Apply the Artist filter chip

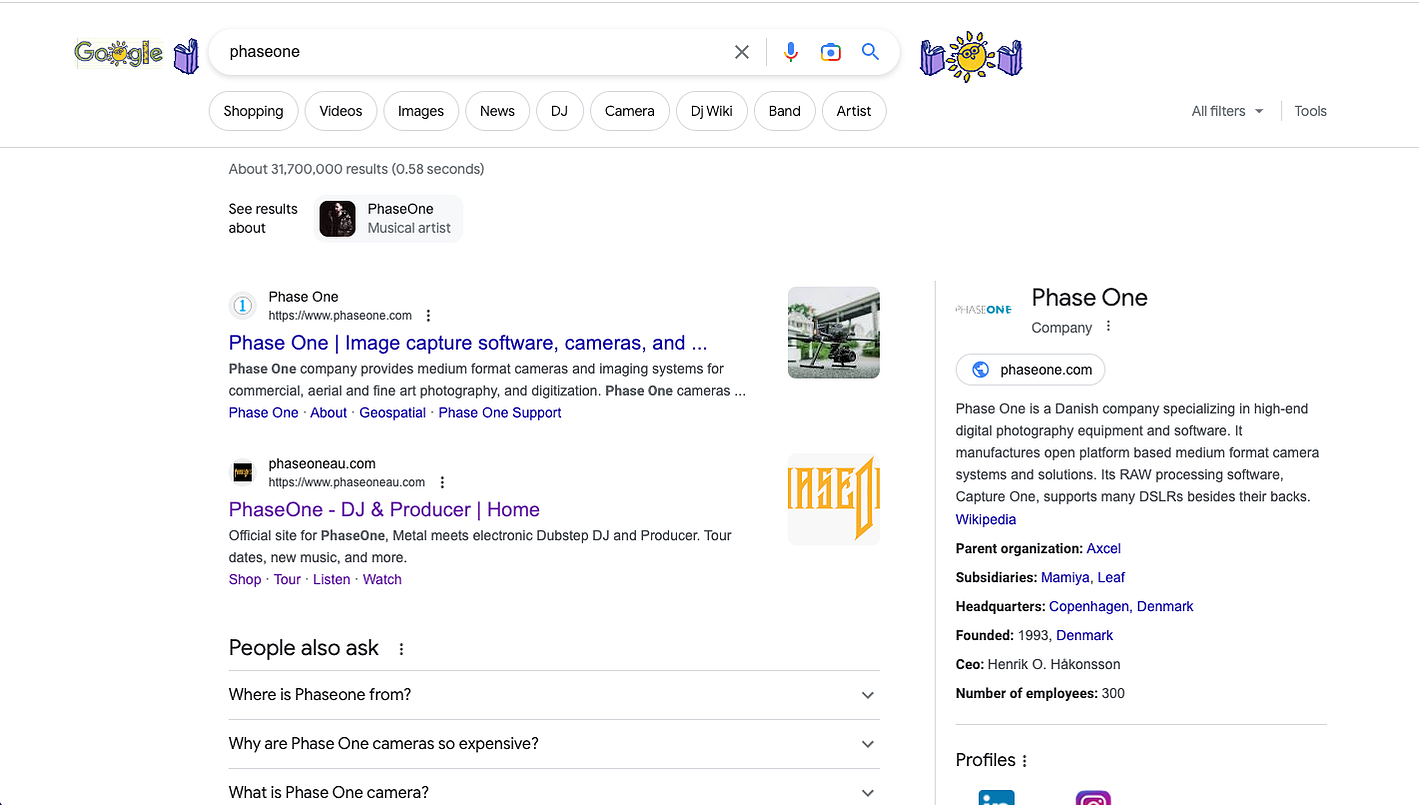point(854,111)
